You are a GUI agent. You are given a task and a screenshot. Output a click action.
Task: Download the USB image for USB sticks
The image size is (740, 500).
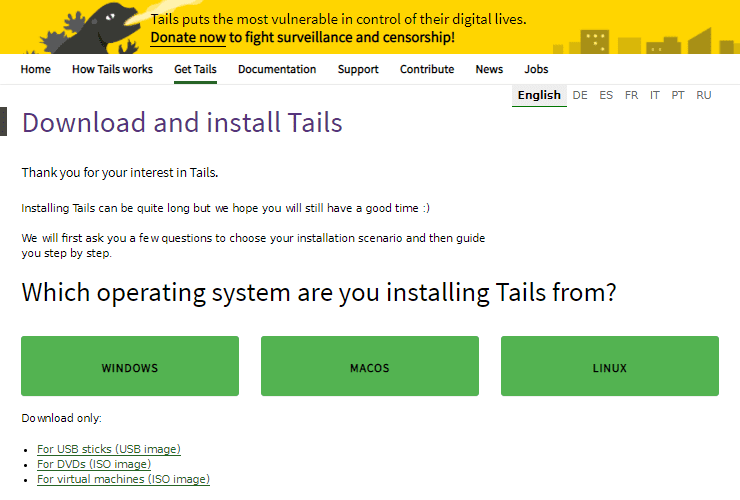(109, 449)
